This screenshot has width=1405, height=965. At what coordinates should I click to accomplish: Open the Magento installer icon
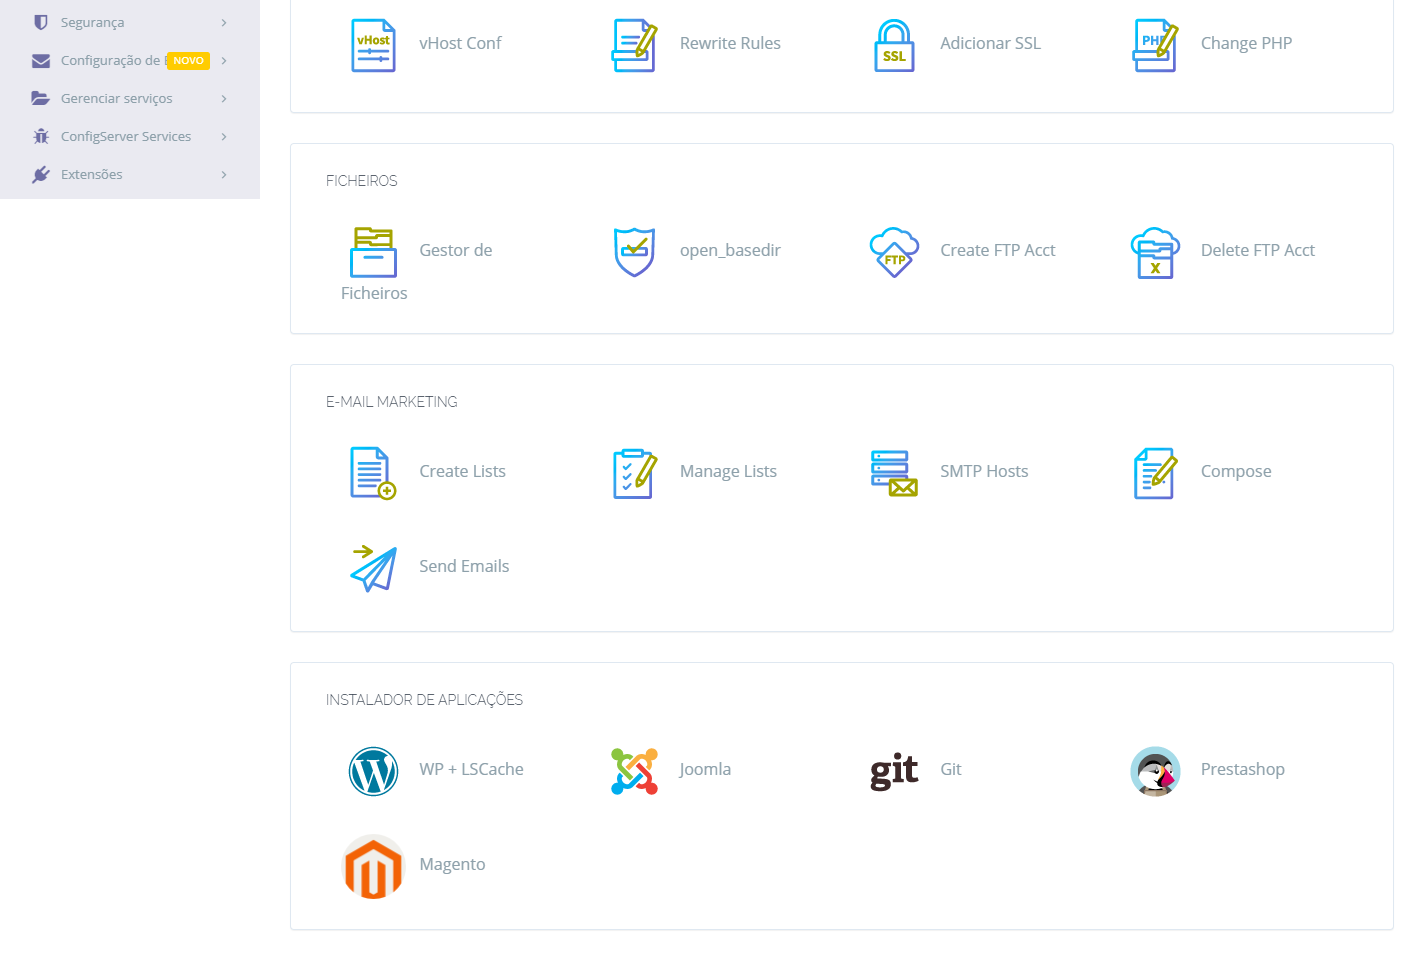373,866
